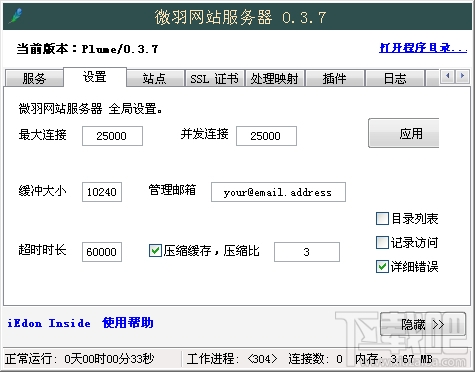Open the 插件 tab
This screenshot has height=372, width=475.
point(335,79)
